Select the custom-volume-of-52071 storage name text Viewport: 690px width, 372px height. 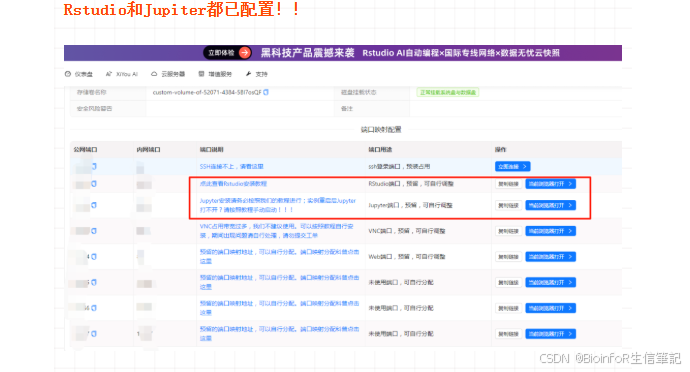pyautogui.click(x=207, y=92)
